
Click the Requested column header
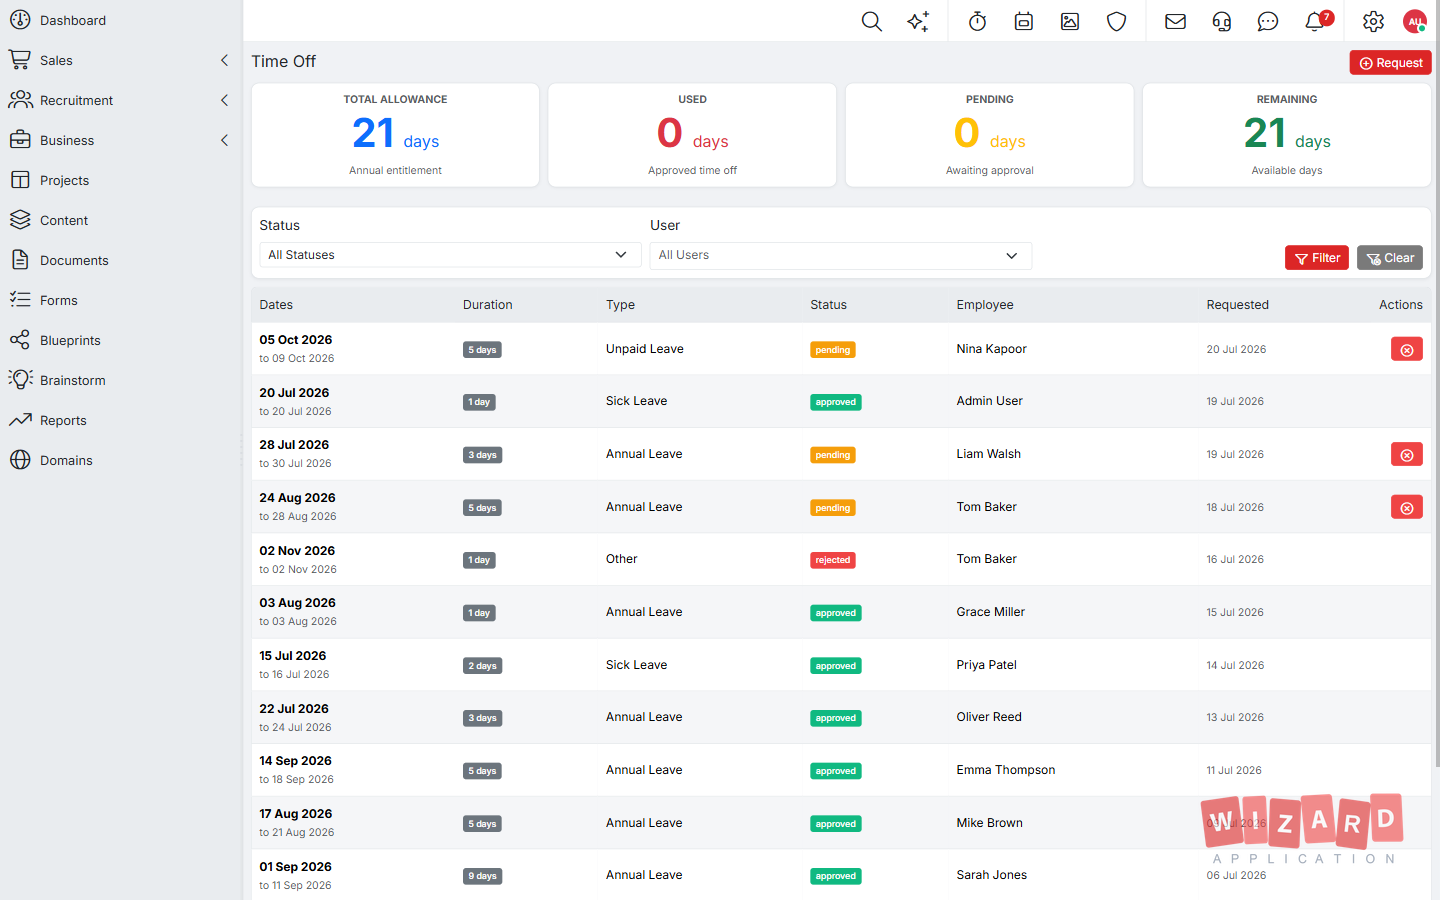coord(1237,305)
